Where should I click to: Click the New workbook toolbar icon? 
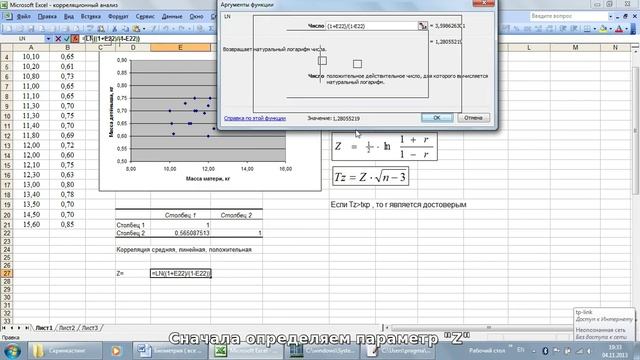[9, 29]
